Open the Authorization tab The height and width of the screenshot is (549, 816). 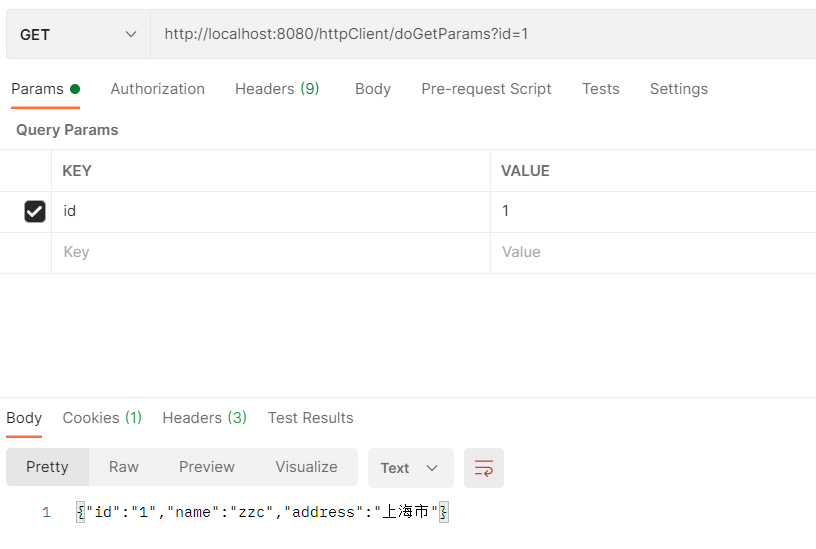click(x=157, y=89)
